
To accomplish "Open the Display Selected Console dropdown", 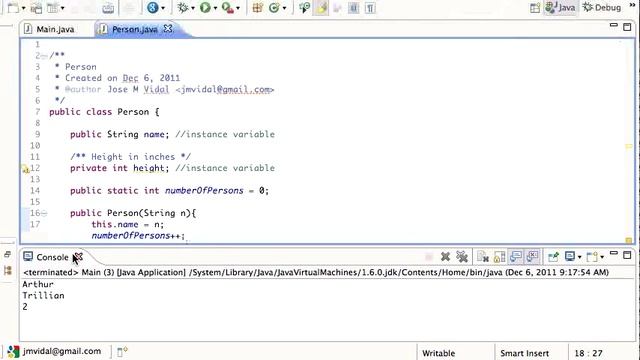I will (579, 257).
